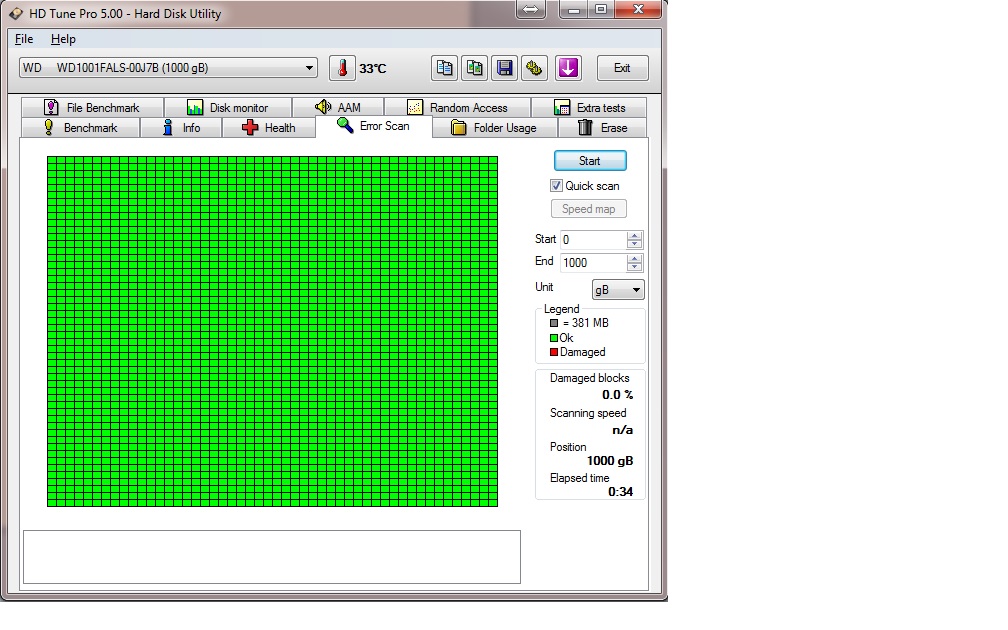
Task: Switch to the Benchmark tab
Action: (x=80, y=127)
